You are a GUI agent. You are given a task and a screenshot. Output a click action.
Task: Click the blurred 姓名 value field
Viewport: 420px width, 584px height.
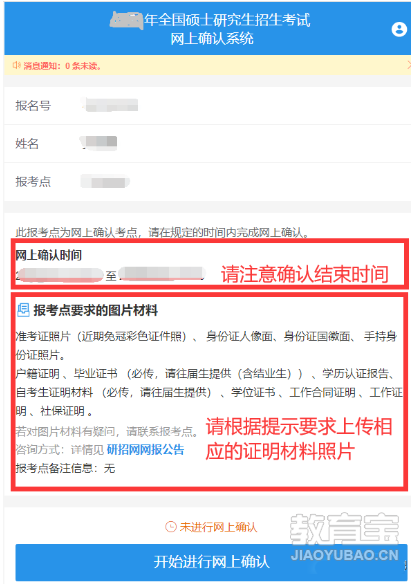click(x=99, y=143)
